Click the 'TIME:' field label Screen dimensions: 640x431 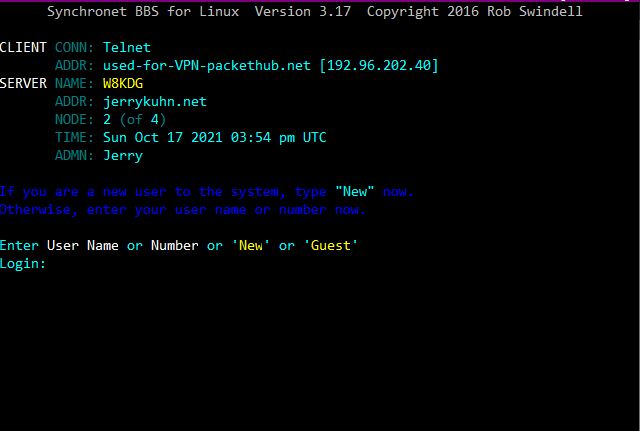coord(74,137)
